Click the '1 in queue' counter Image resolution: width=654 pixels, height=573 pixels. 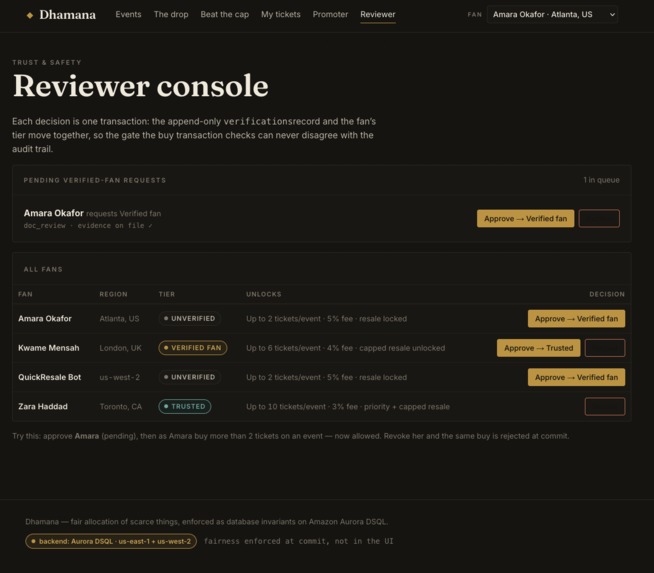click(601, 180)
